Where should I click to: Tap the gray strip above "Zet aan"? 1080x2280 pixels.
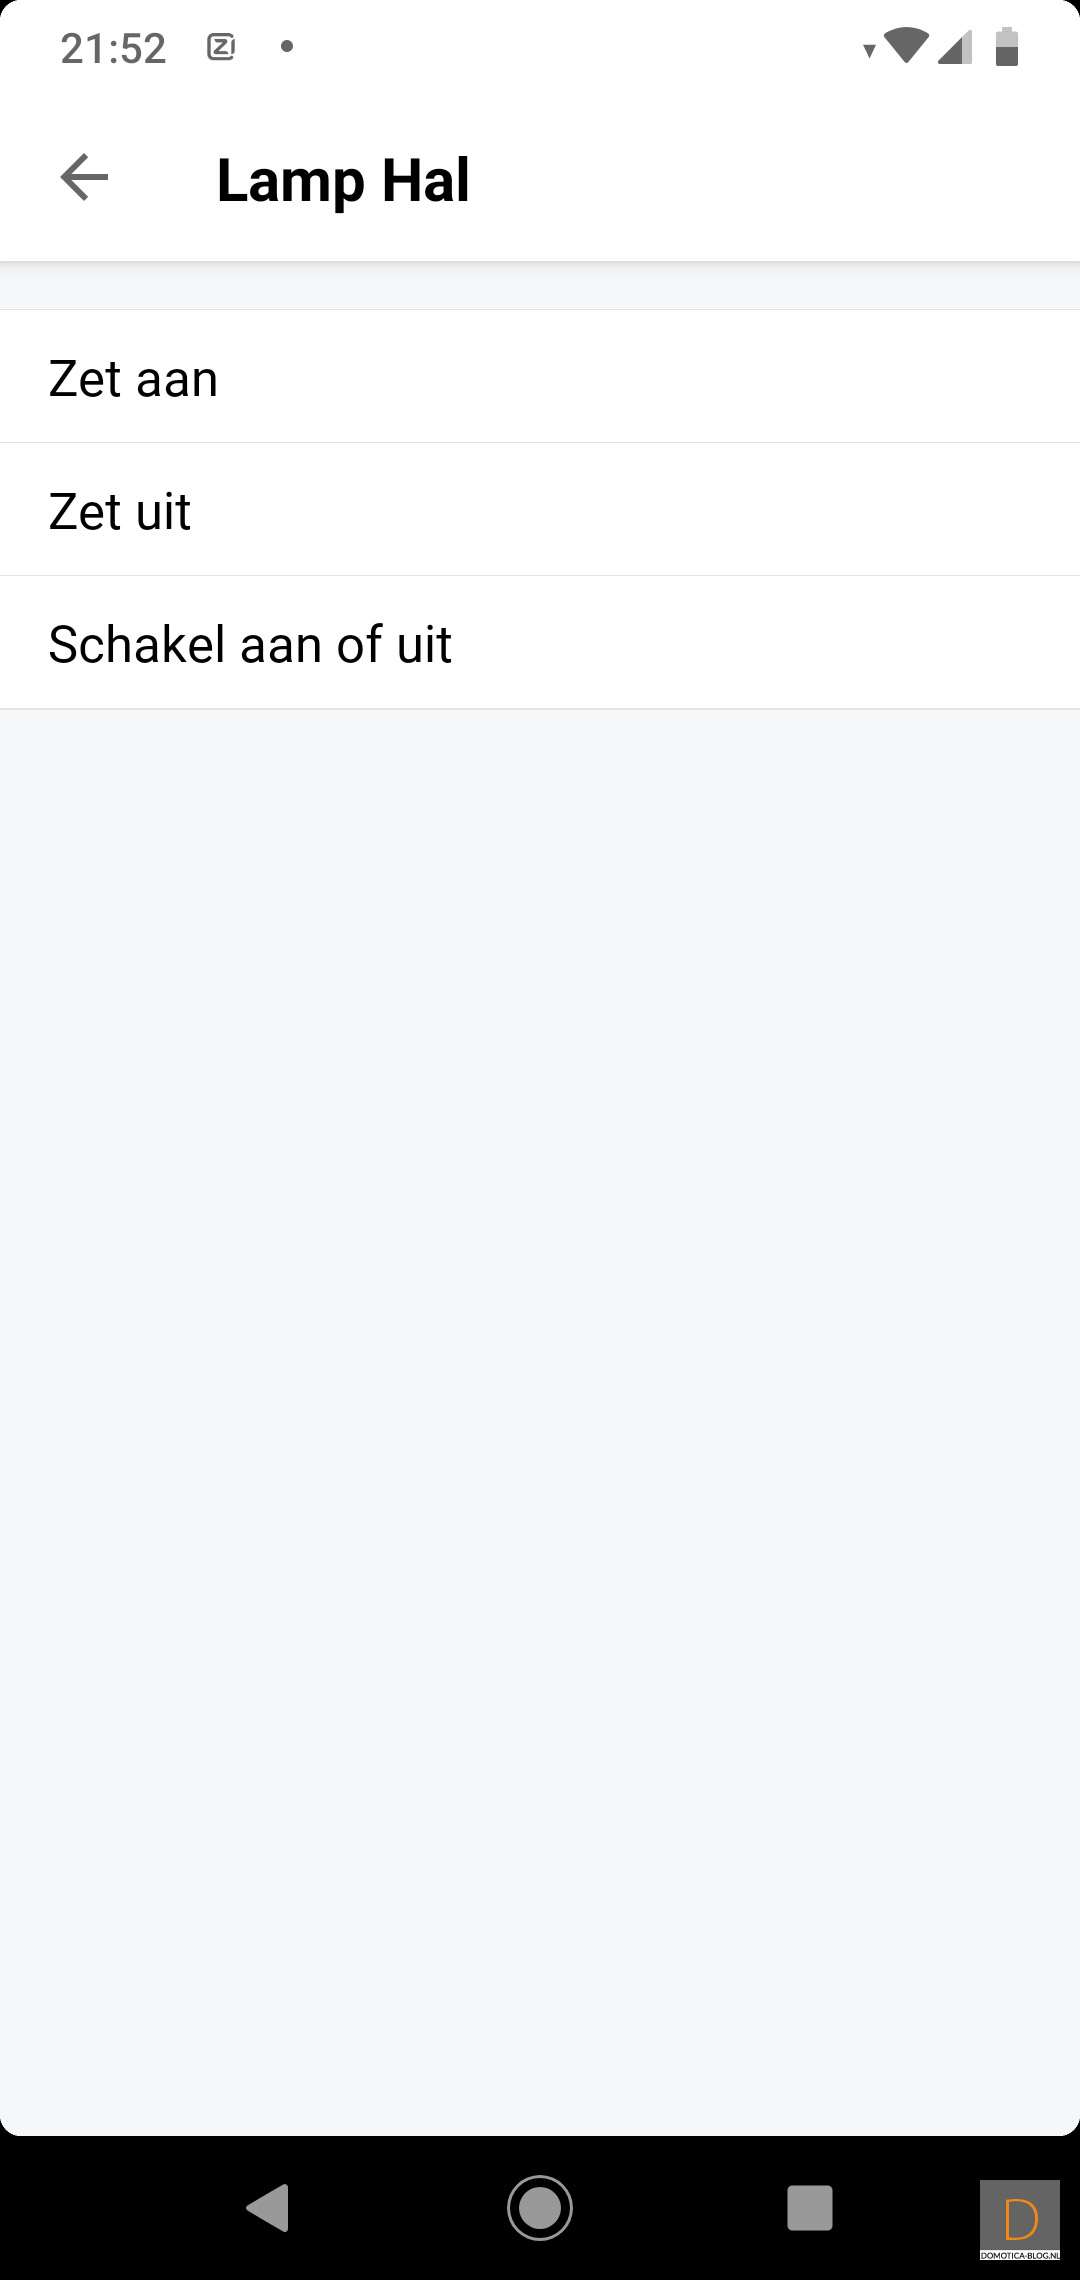click(x=540, y=288)
